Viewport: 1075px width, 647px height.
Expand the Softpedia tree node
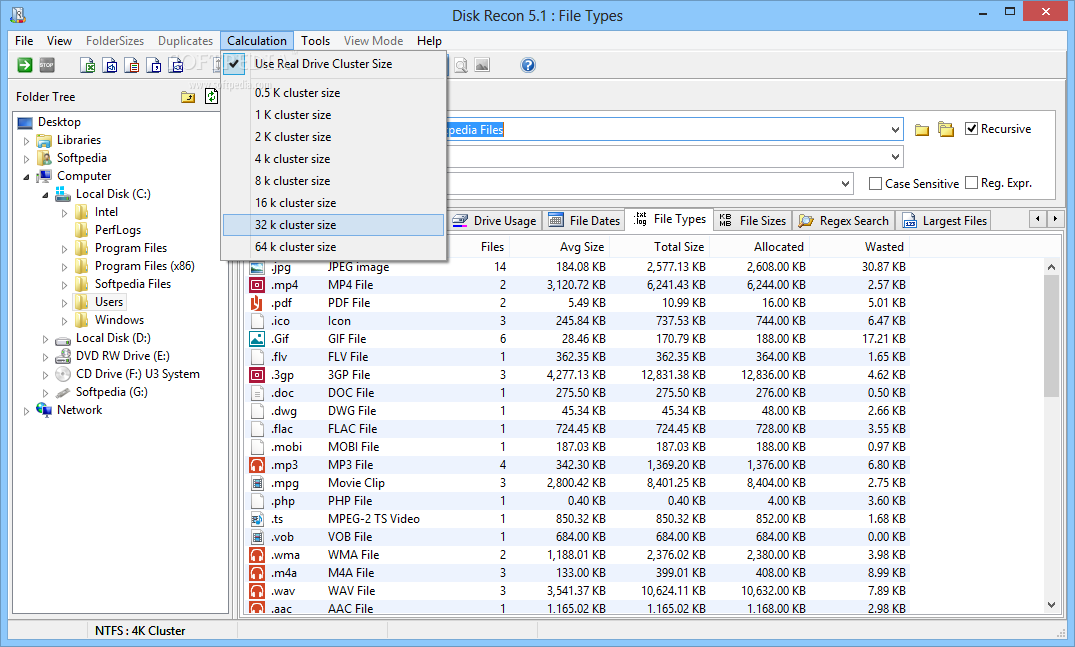pos(27,158)
